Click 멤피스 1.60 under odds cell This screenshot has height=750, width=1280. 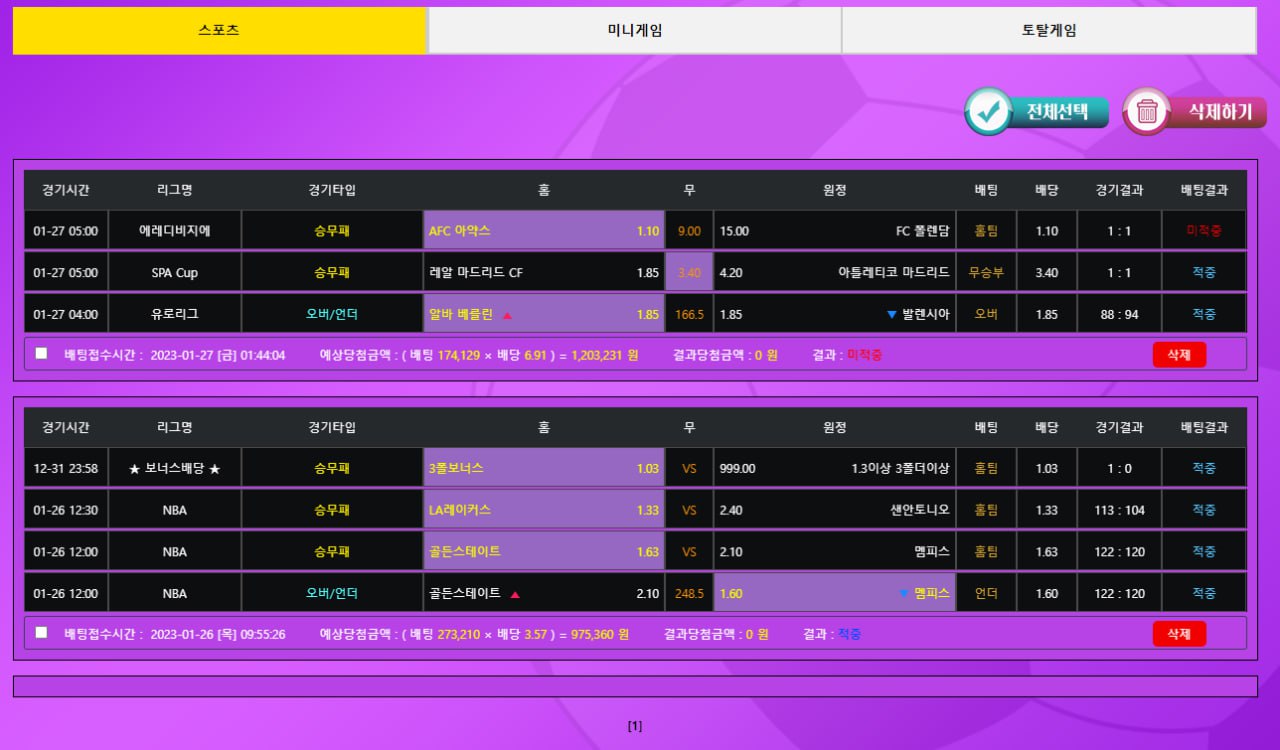click(835, 593)
